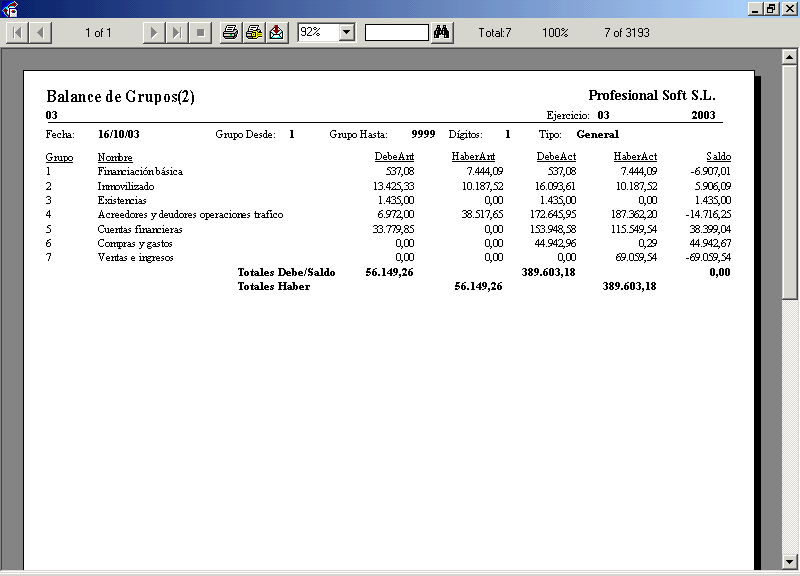Screen dimensions: 800x576
Task: Click the Saldo column header
Action: pyautogui.click(x=718, y=157)
